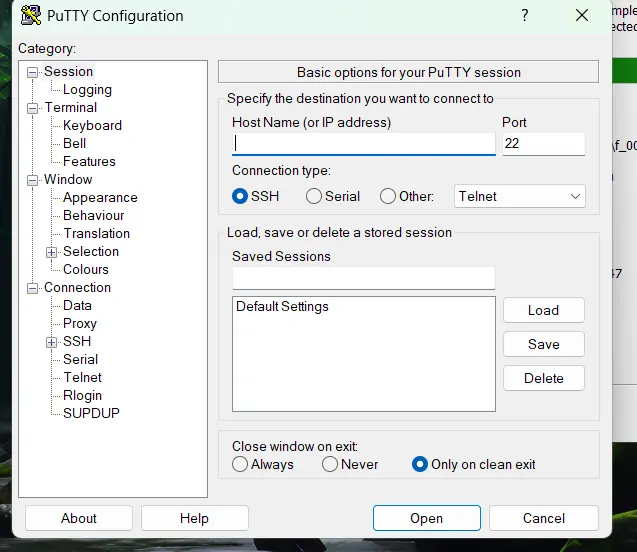Image resolution: width=637 pixels, height=552 pixels.
Task: Click the Port field showing 22
Action: click(544, 144)
